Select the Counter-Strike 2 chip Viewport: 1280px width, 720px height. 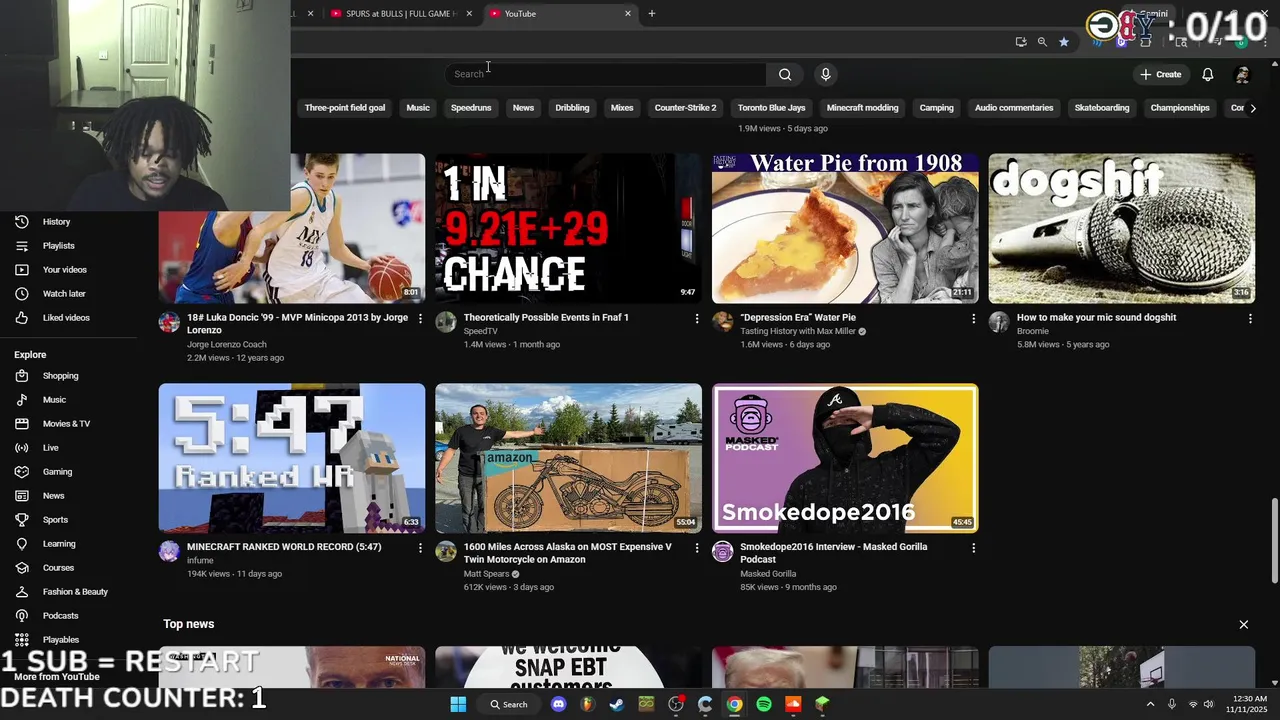685,108
